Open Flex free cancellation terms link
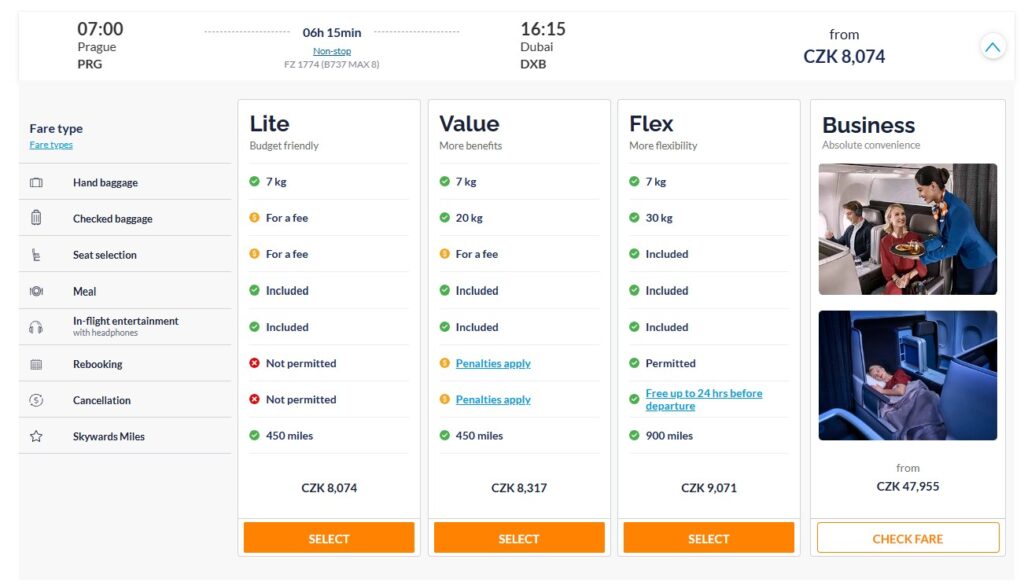The height and width of the screenshot is (585, 1024). click(x=704, y=399)
